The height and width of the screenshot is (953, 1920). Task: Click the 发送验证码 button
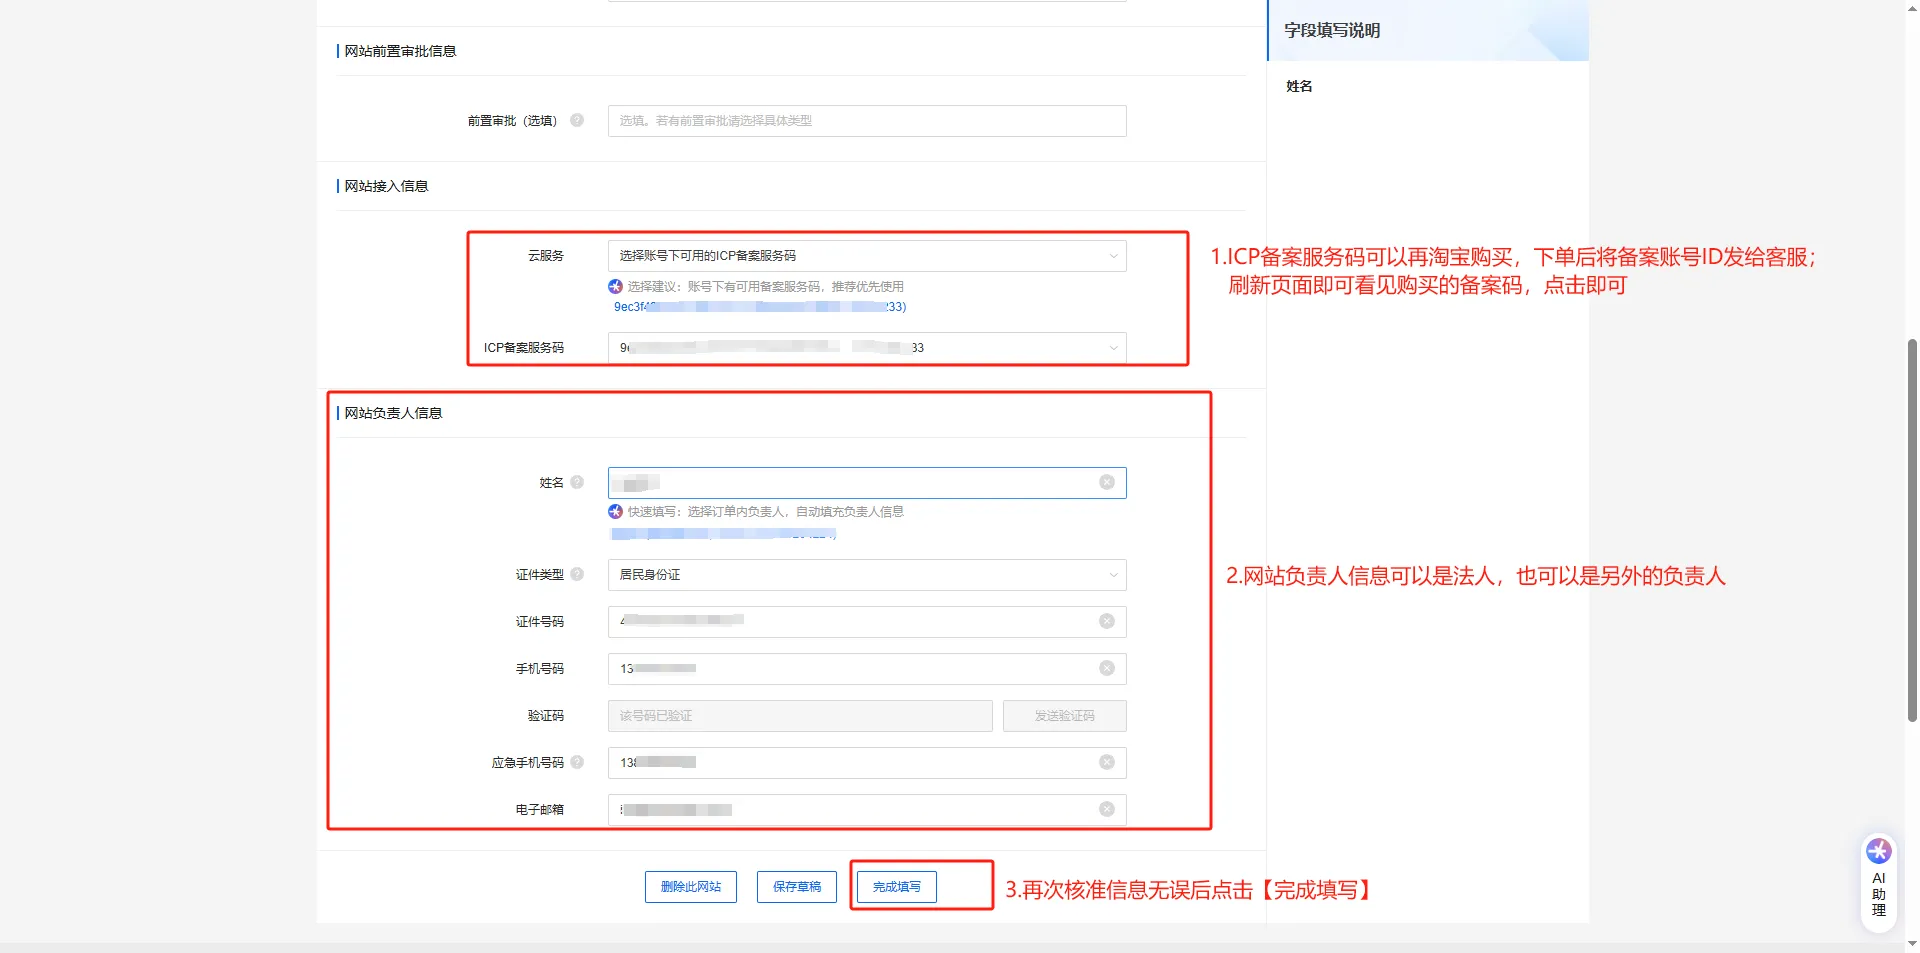(1064, 716)
